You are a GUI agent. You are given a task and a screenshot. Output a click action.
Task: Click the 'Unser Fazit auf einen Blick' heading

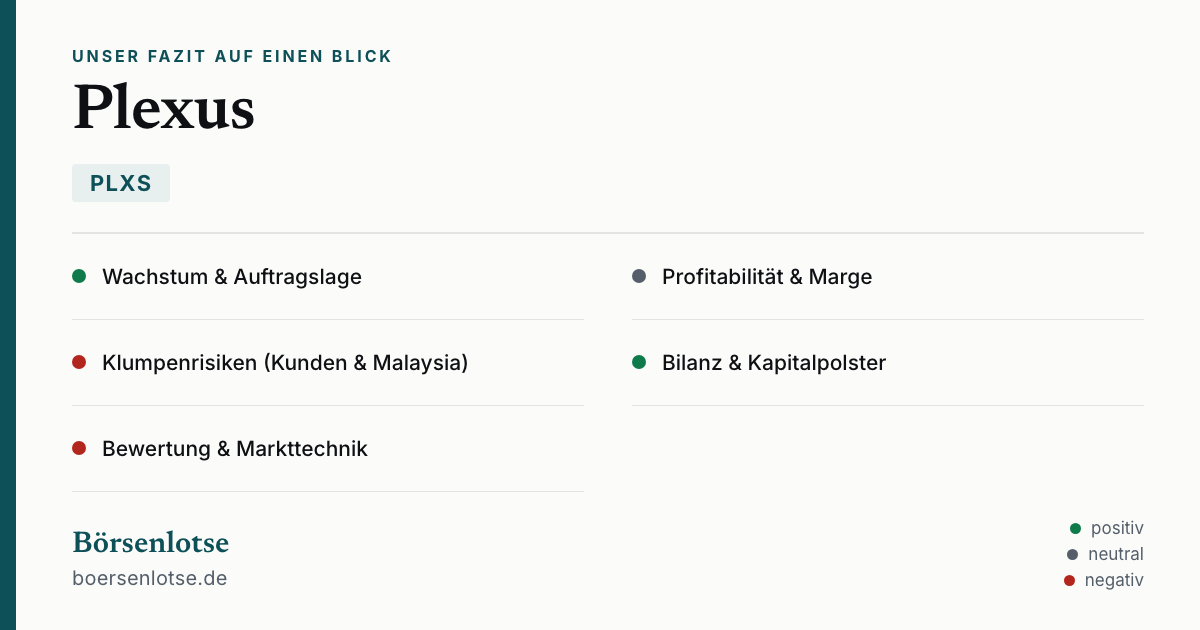232,57
